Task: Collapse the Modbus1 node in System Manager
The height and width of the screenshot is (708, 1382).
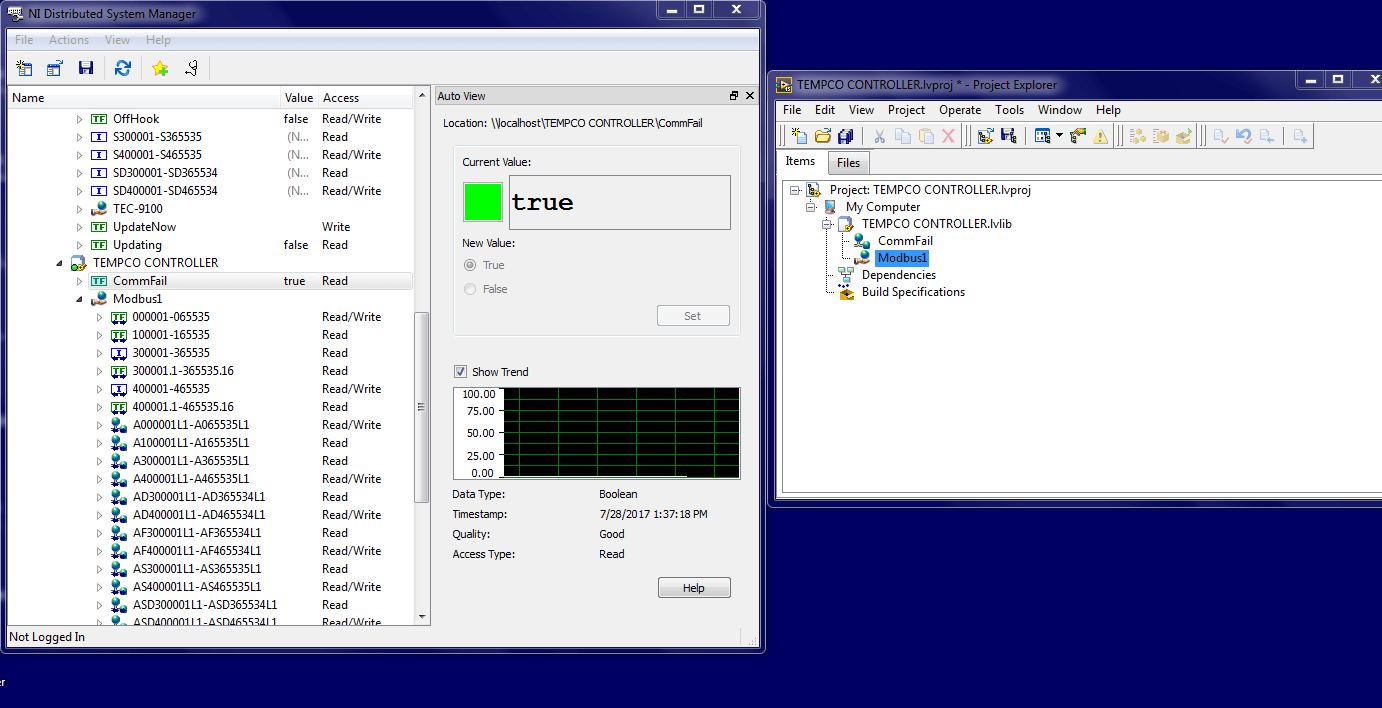Action: (x=80, y=299)
